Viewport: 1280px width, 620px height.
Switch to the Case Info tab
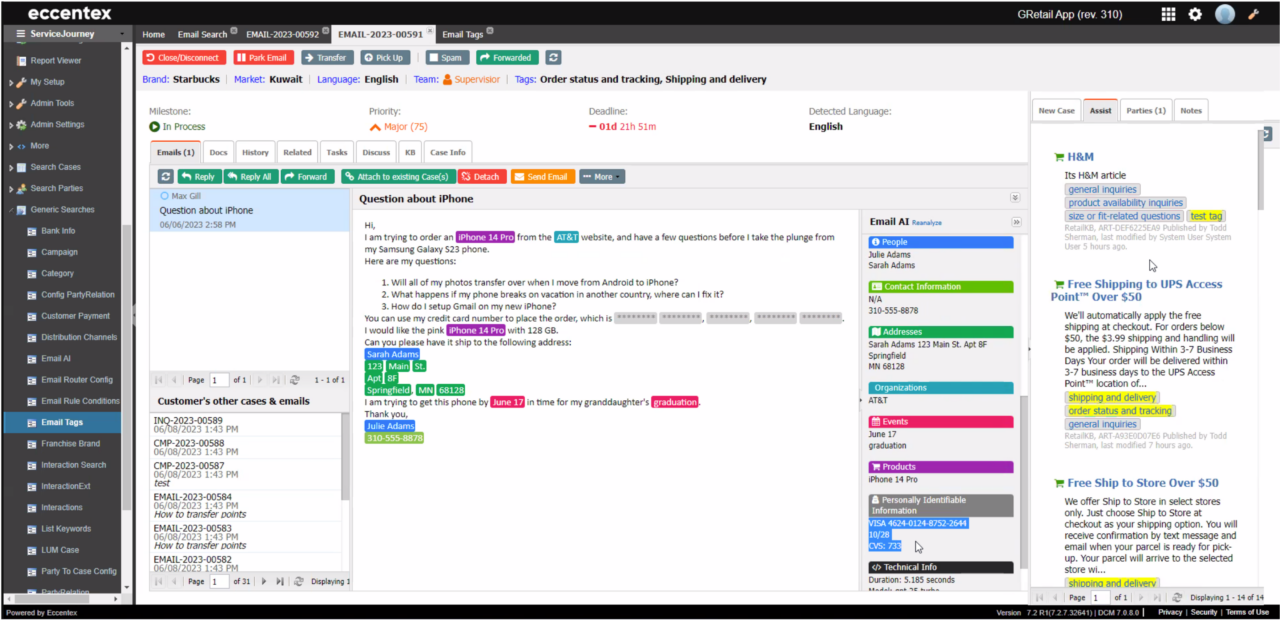[x=447, y=152]
